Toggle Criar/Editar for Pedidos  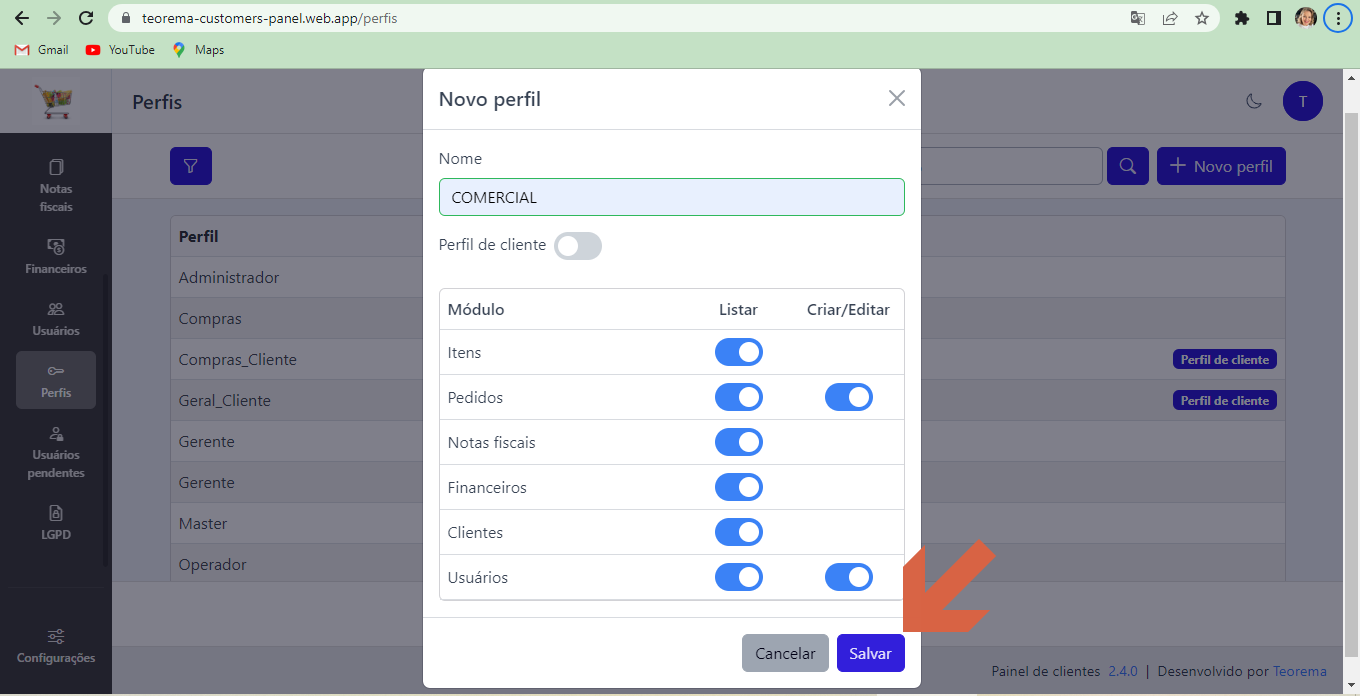[849, 397]
